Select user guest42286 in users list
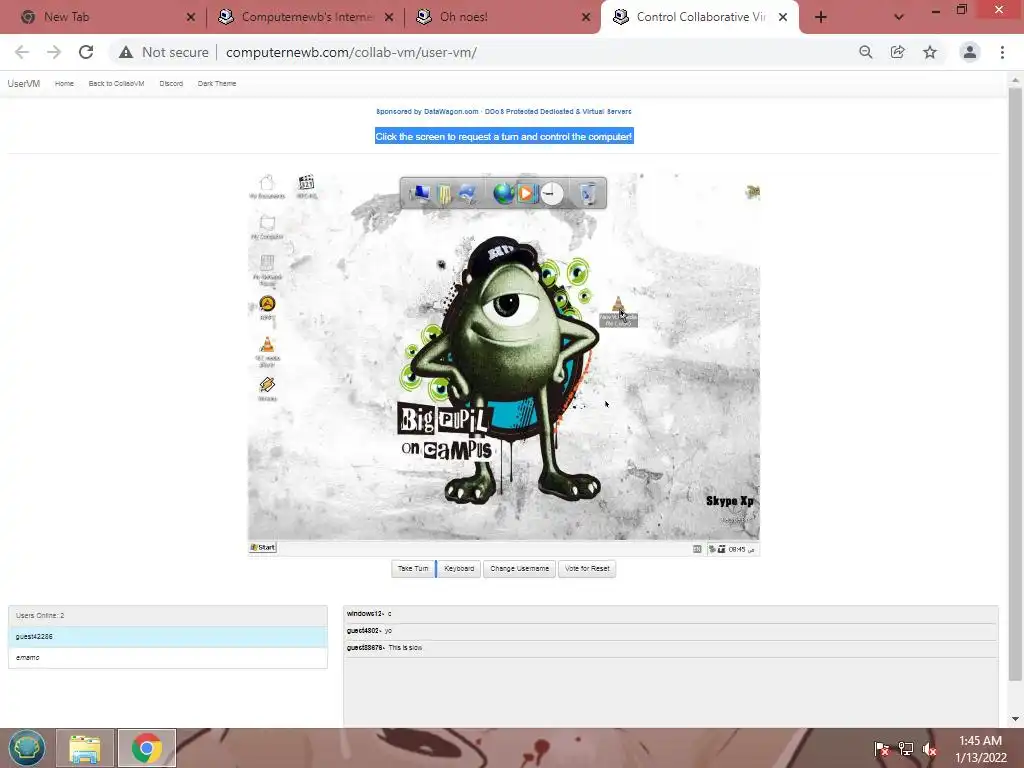The width and height of the screenshot is (1024, 768). coord(168,637)
